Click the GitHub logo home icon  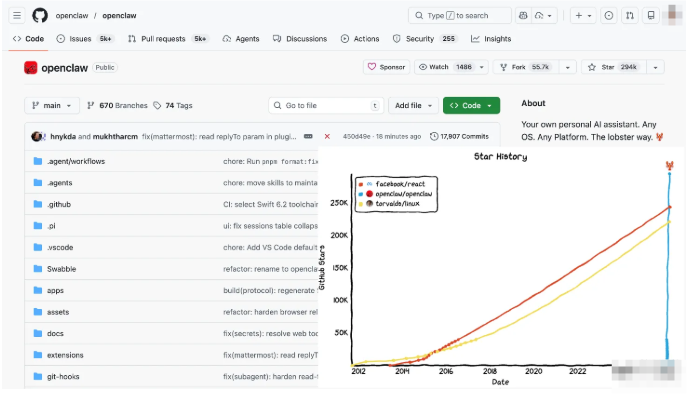(40, 16)
